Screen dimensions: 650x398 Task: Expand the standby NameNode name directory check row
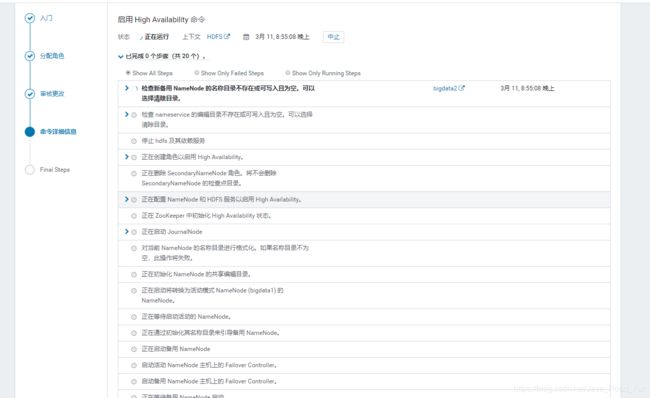tap(127, 88)
